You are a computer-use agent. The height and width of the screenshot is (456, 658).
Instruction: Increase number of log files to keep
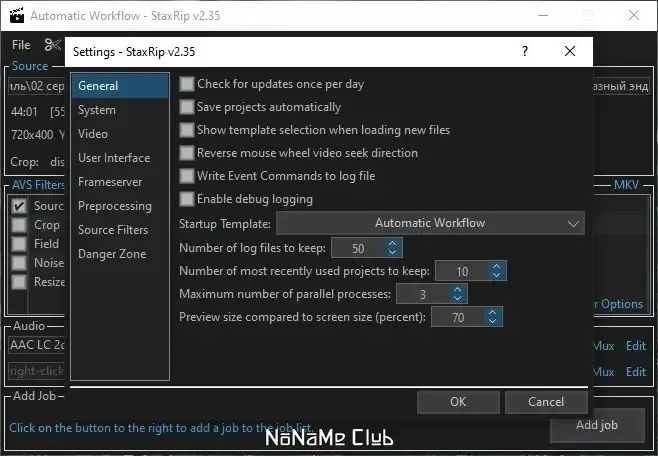tap(392, 243)
